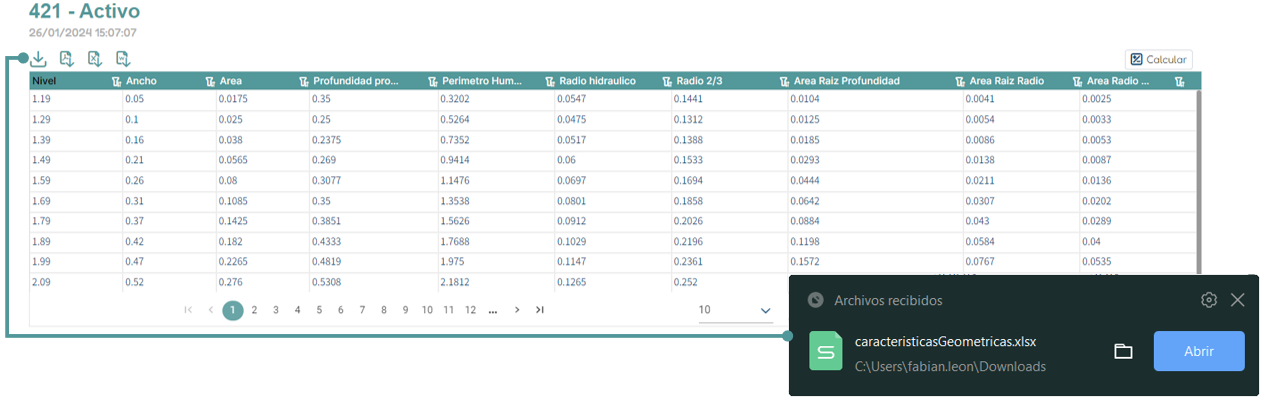Click the pagination ellipsis for more pages
1265x400 pixels.
tap(493, 311)
